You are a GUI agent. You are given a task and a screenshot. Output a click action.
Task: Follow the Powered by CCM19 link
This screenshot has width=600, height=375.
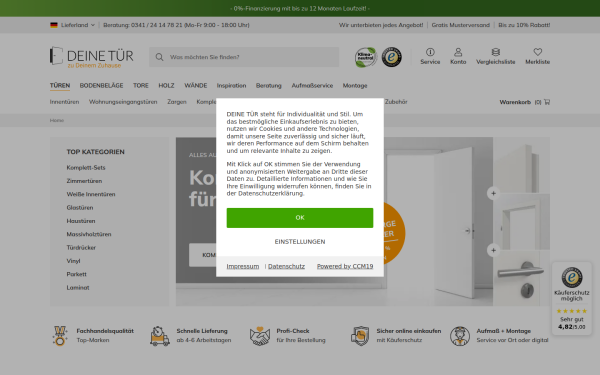[345, 266]
